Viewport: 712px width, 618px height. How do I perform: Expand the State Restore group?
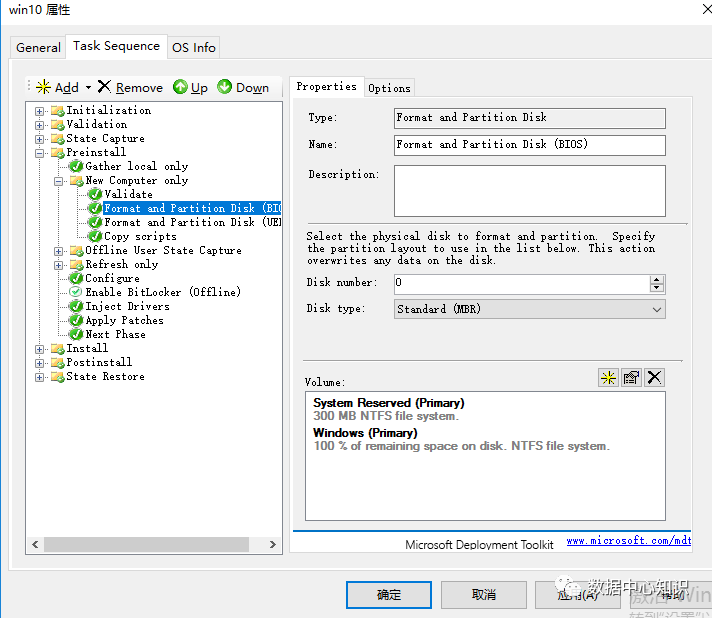pos(40,377)
